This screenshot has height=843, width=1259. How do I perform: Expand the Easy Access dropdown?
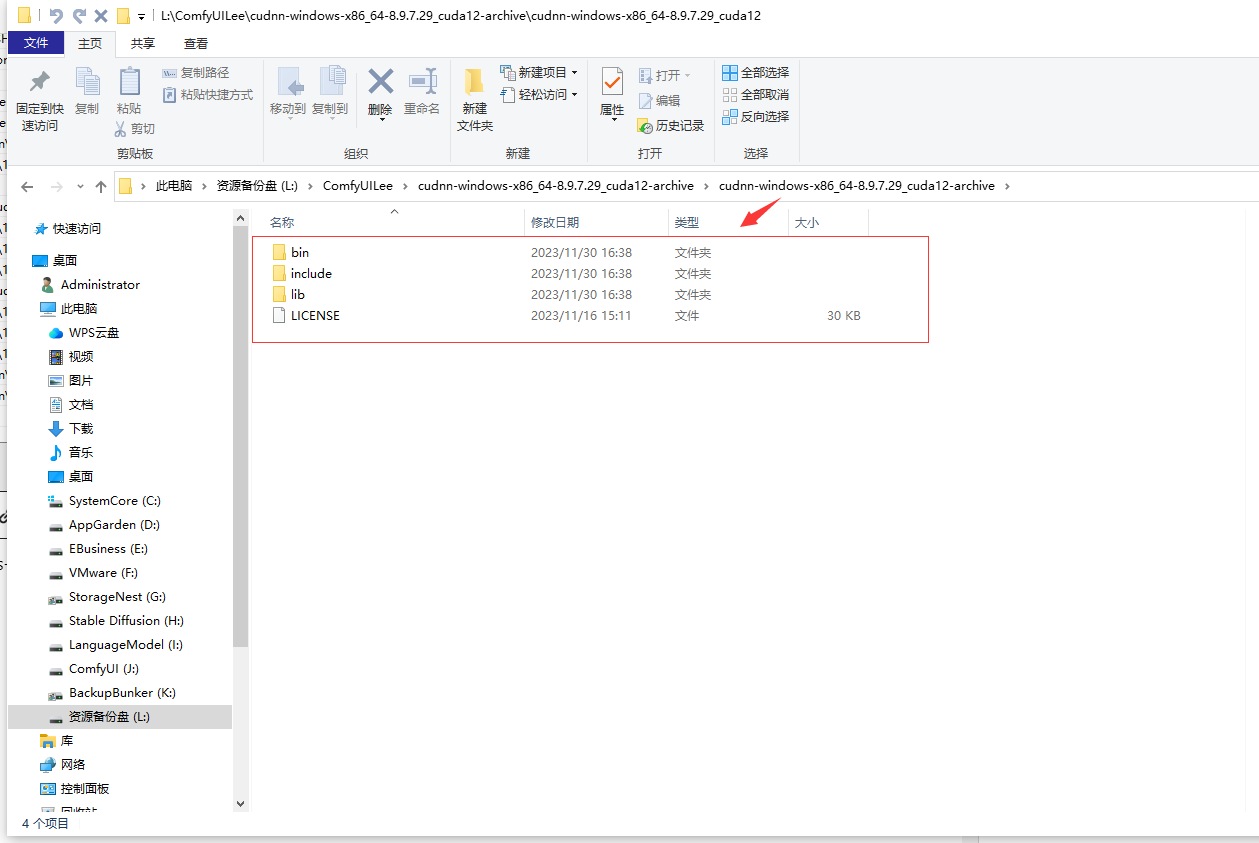539,94
